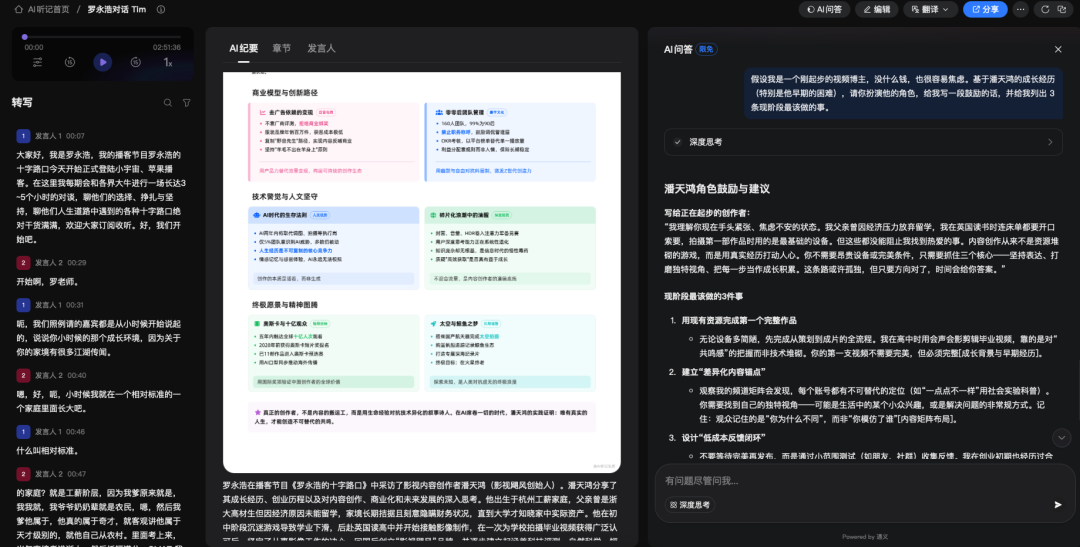The width and height of the screenshot is (1080, 547).
Task: Toggle 深度思考 mode in chat input
Action: 689,505
